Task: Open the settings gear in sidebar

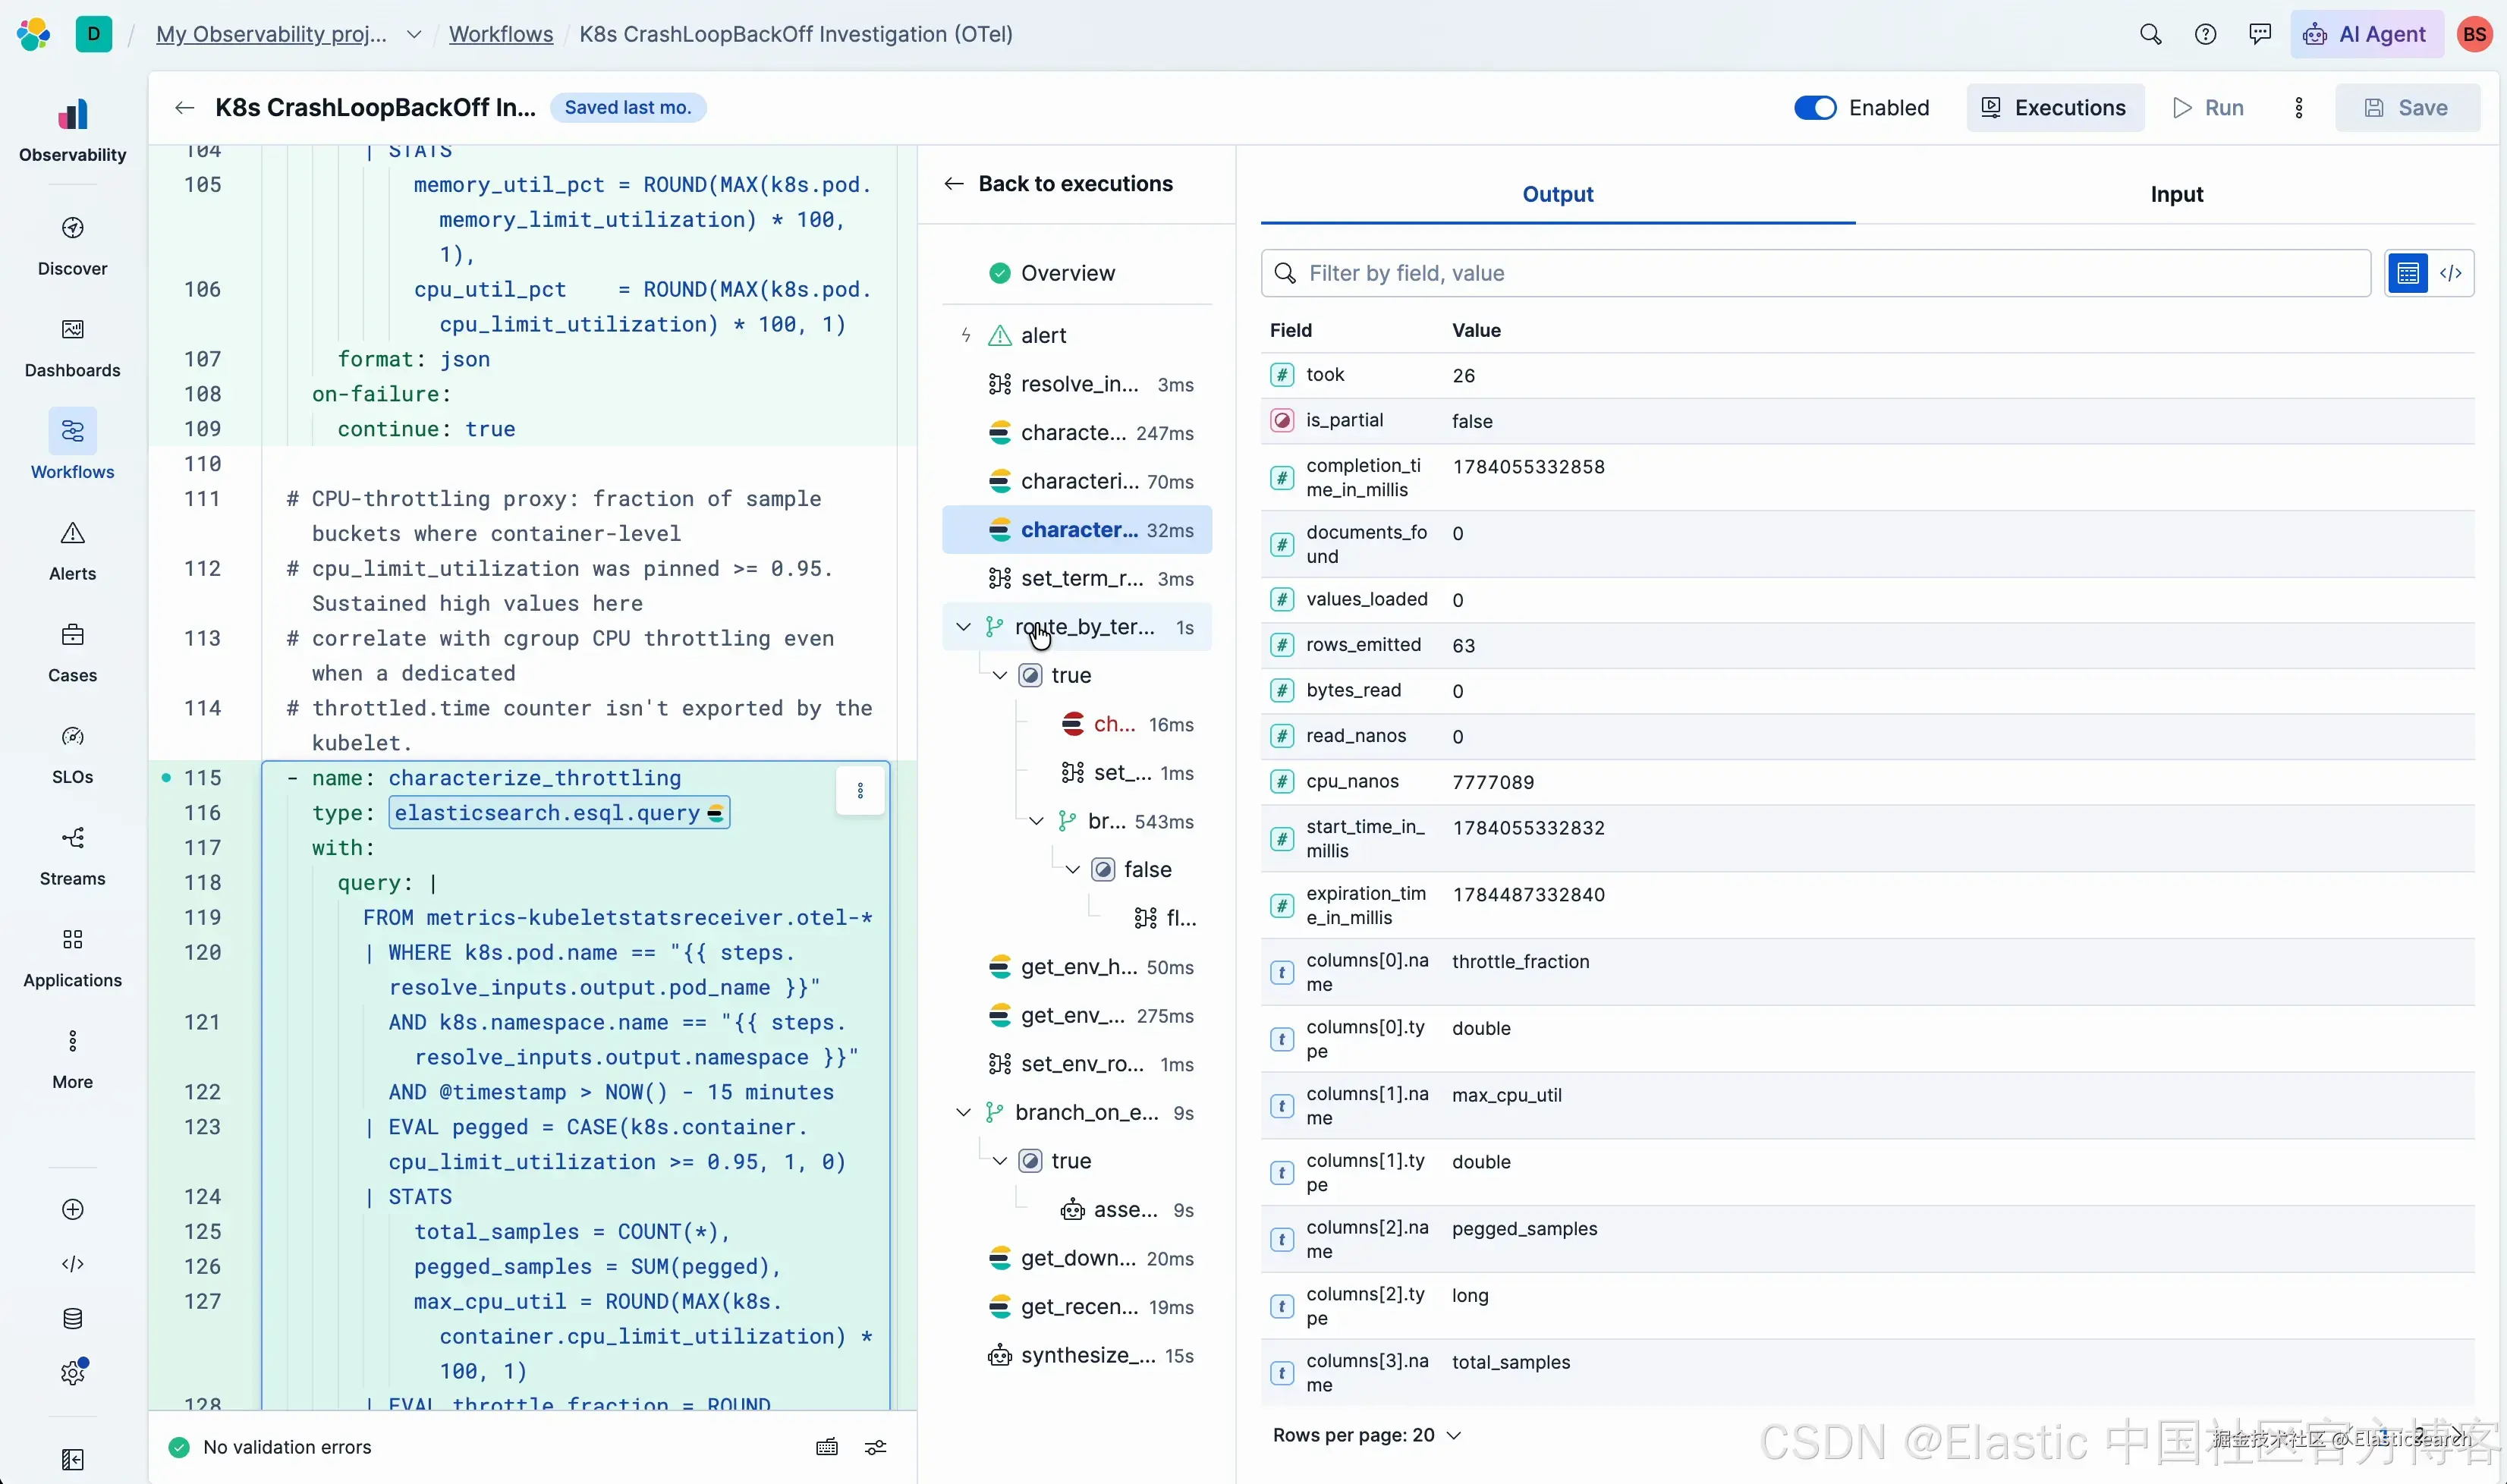Action: pyautogui.click(x=72, y=1372)
